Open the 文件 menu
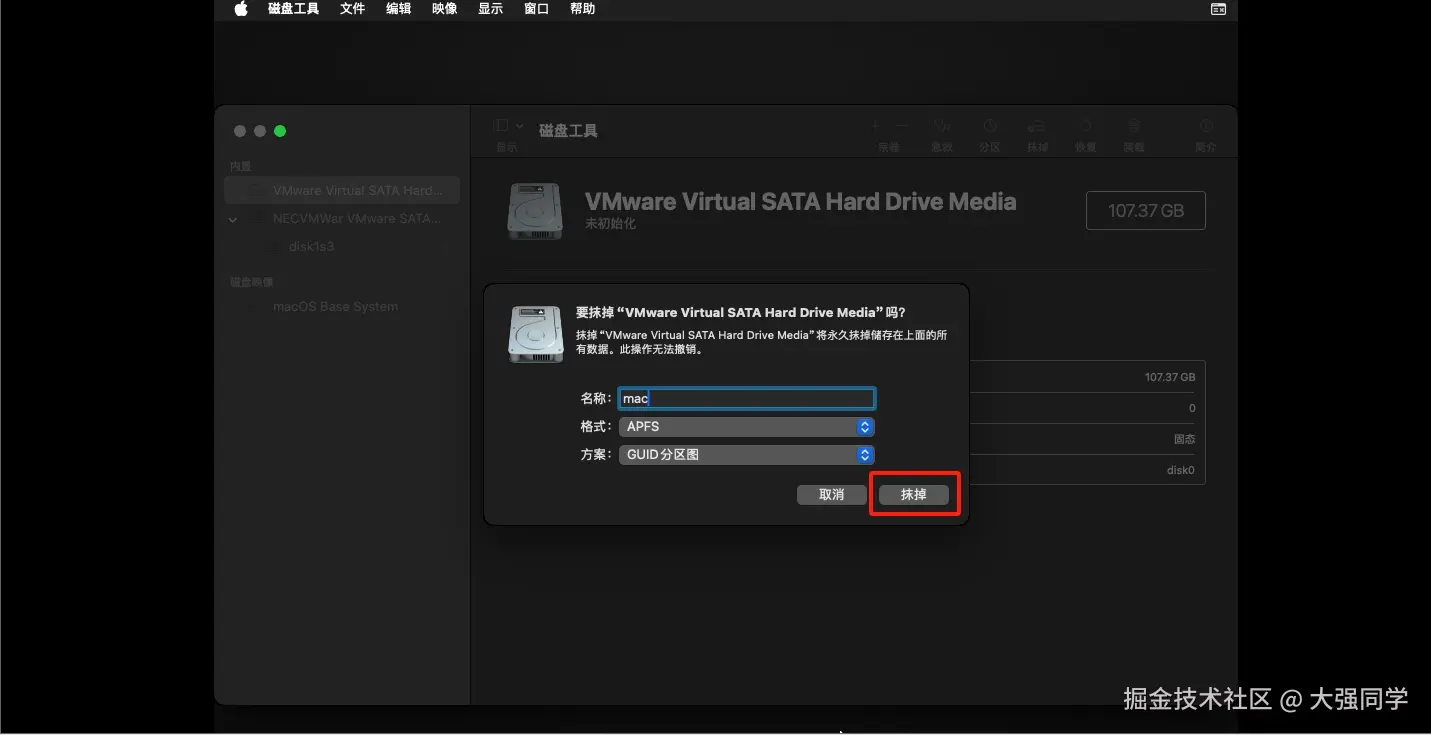Viewport: 1431px width, 735px height. pyautogui.click(x=352, y=9)
